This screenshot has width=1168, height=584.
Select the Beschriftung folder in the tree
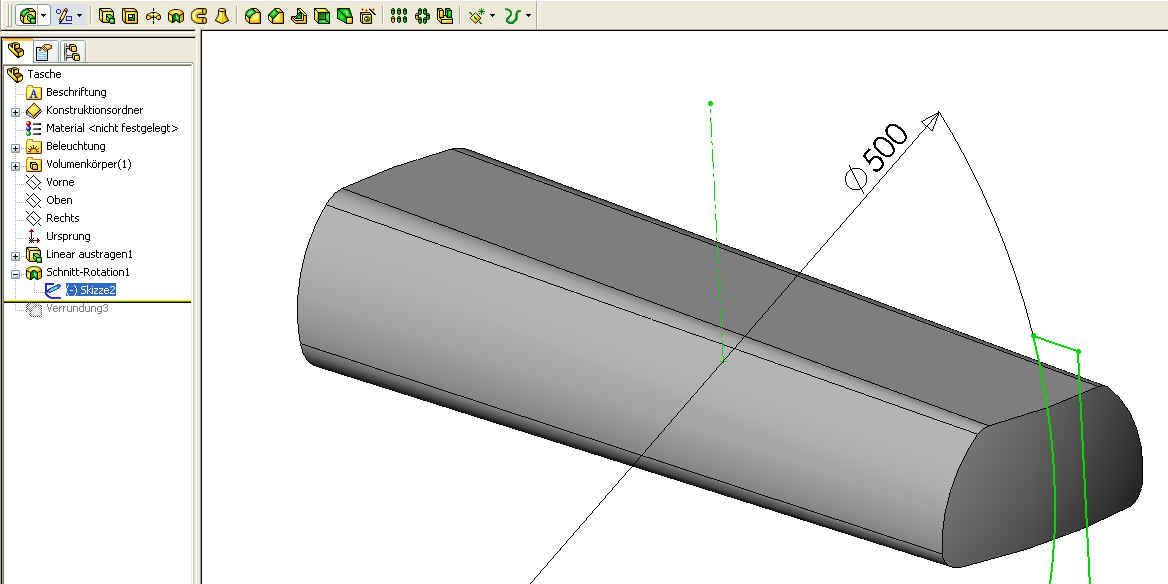click(x=76, y=92)
